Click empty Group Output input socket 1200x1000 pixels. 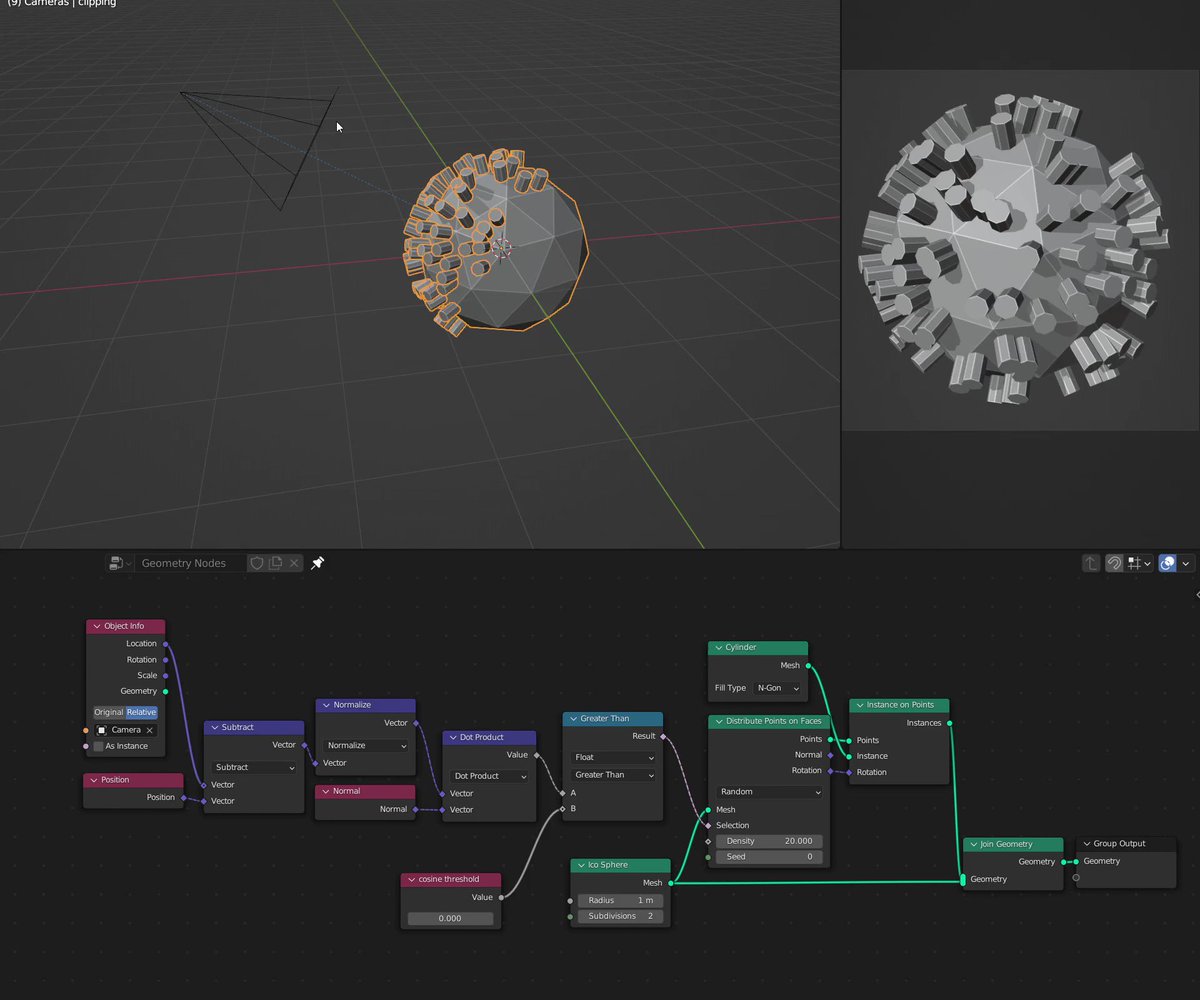click(1076, 878)
